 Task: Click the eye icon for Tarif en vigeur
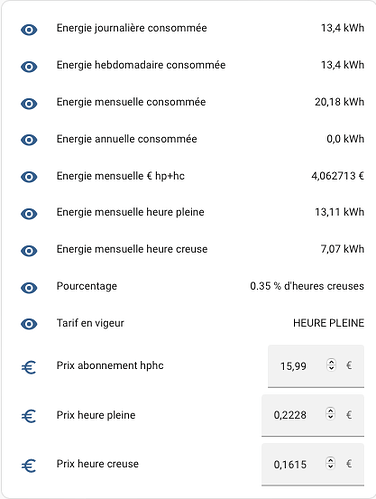[29, 324]
